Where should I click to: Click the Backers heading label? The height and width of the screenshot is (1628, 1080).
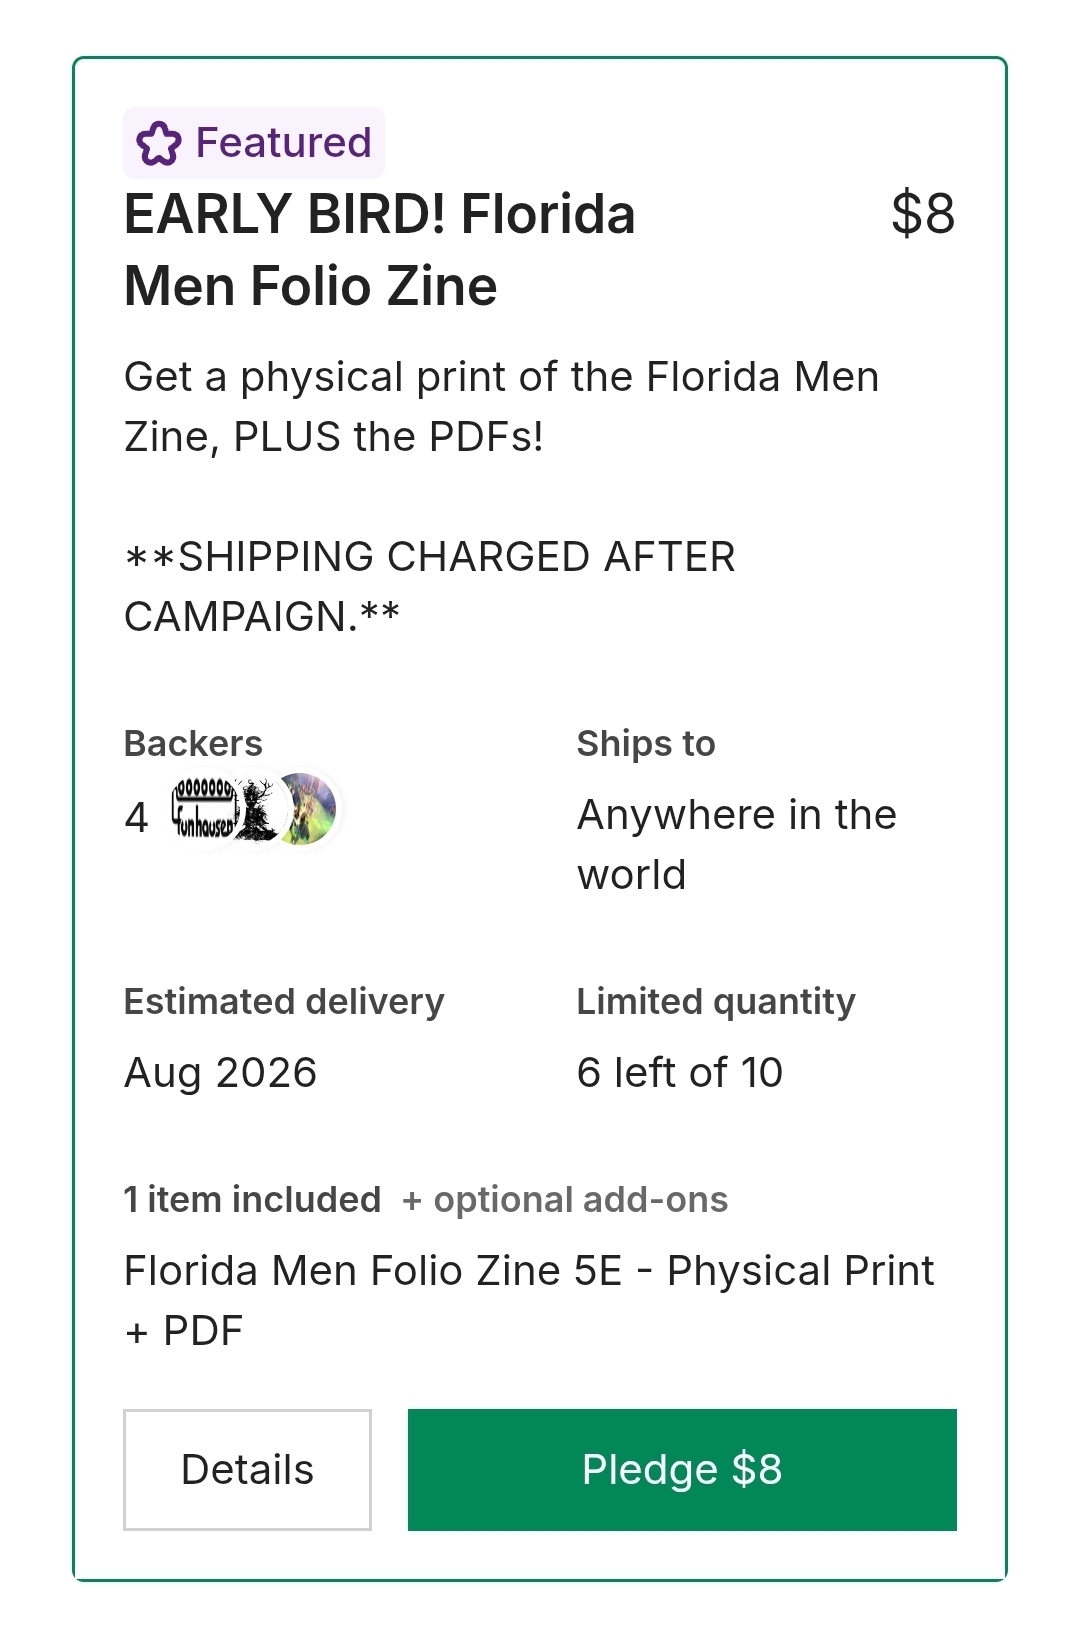193,743
